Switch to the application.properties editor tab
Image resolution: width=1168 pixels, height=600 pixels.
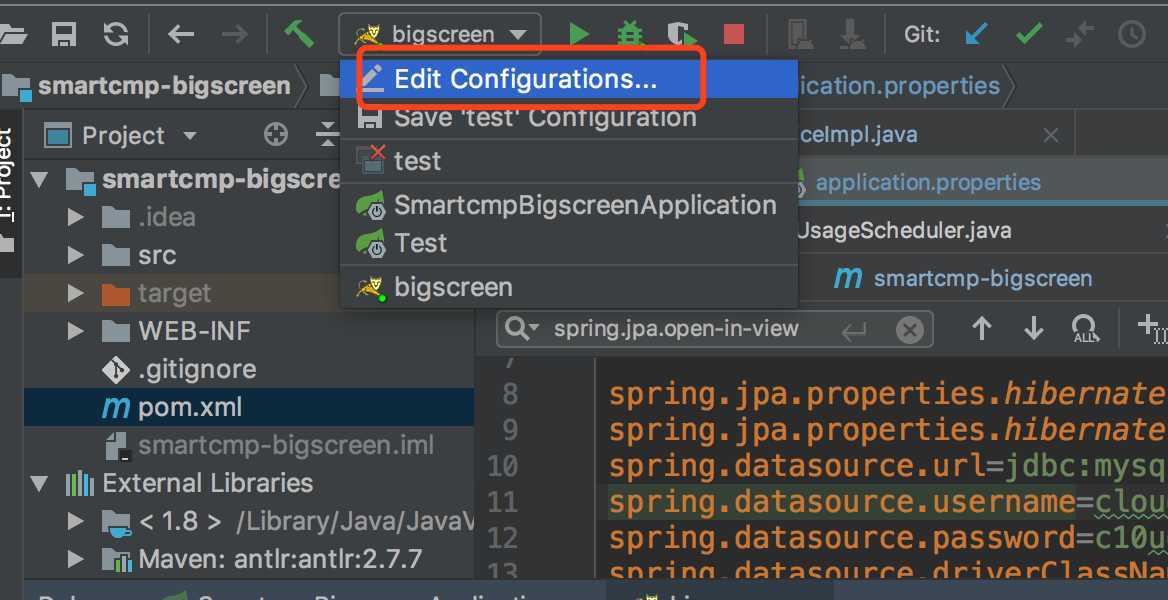[x=927, y=182]
